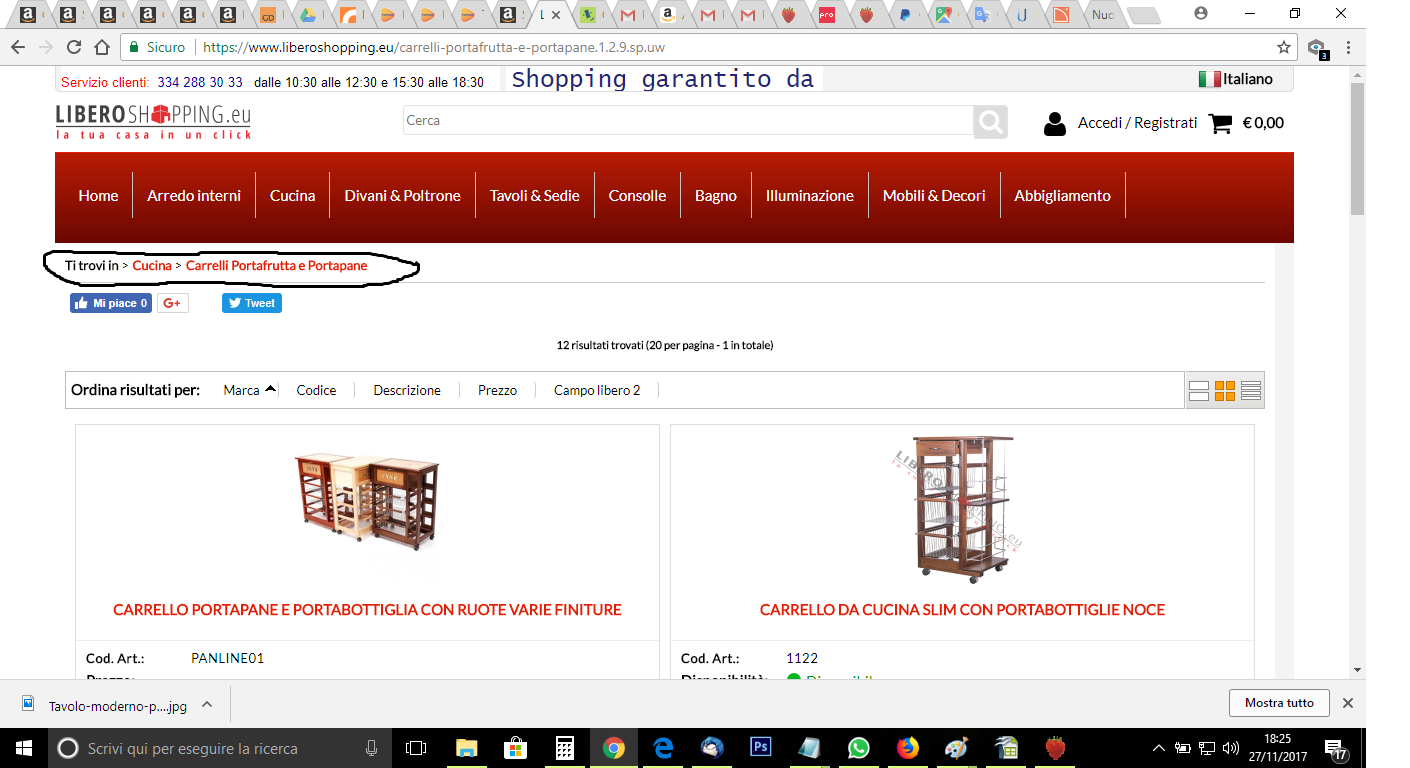Open Task View on the taskbar

tap(416, 748)
